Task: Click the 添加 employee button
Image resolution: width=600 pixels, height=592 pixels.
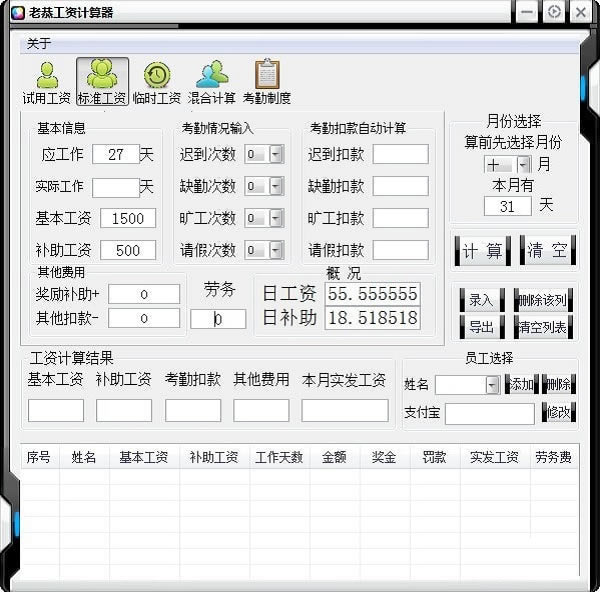Action: 522,384
